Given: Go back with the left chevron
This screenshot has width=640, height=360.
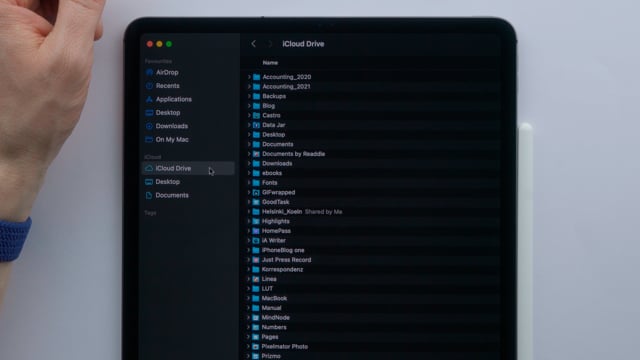Looking at the screenshot, I should click(x=253, y=44).
